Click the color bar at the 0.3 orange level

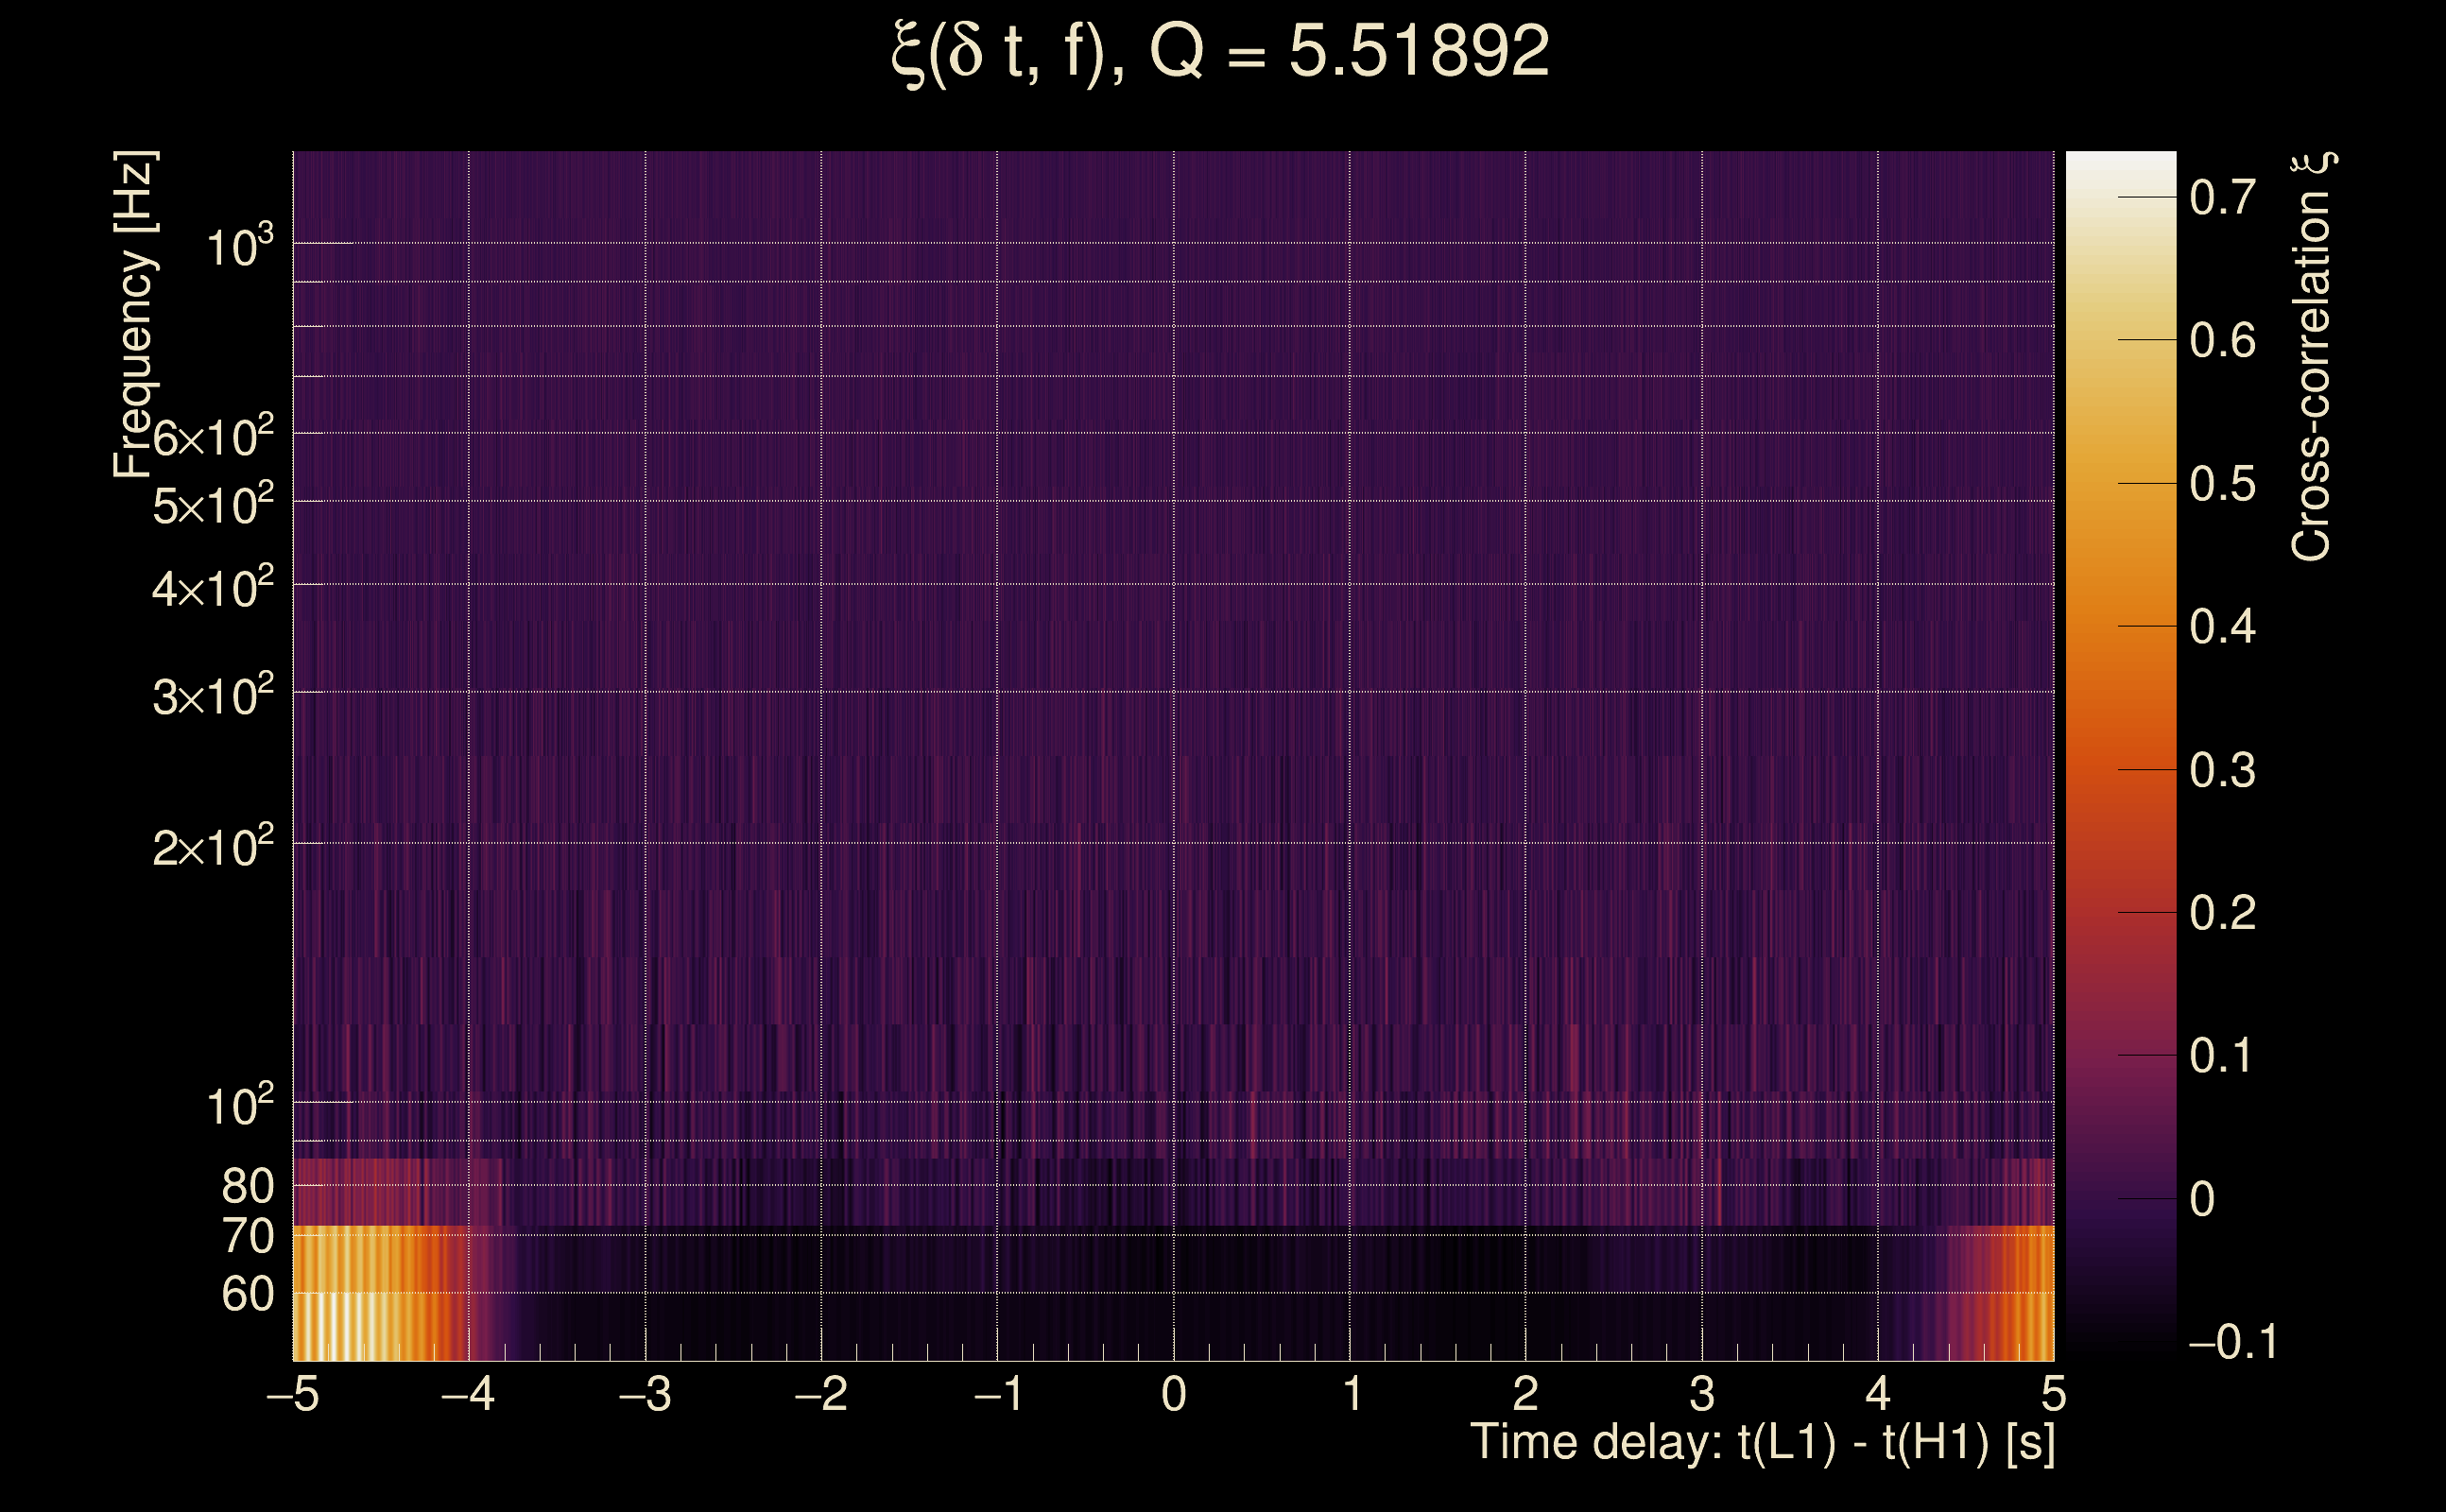point(2120,770)
